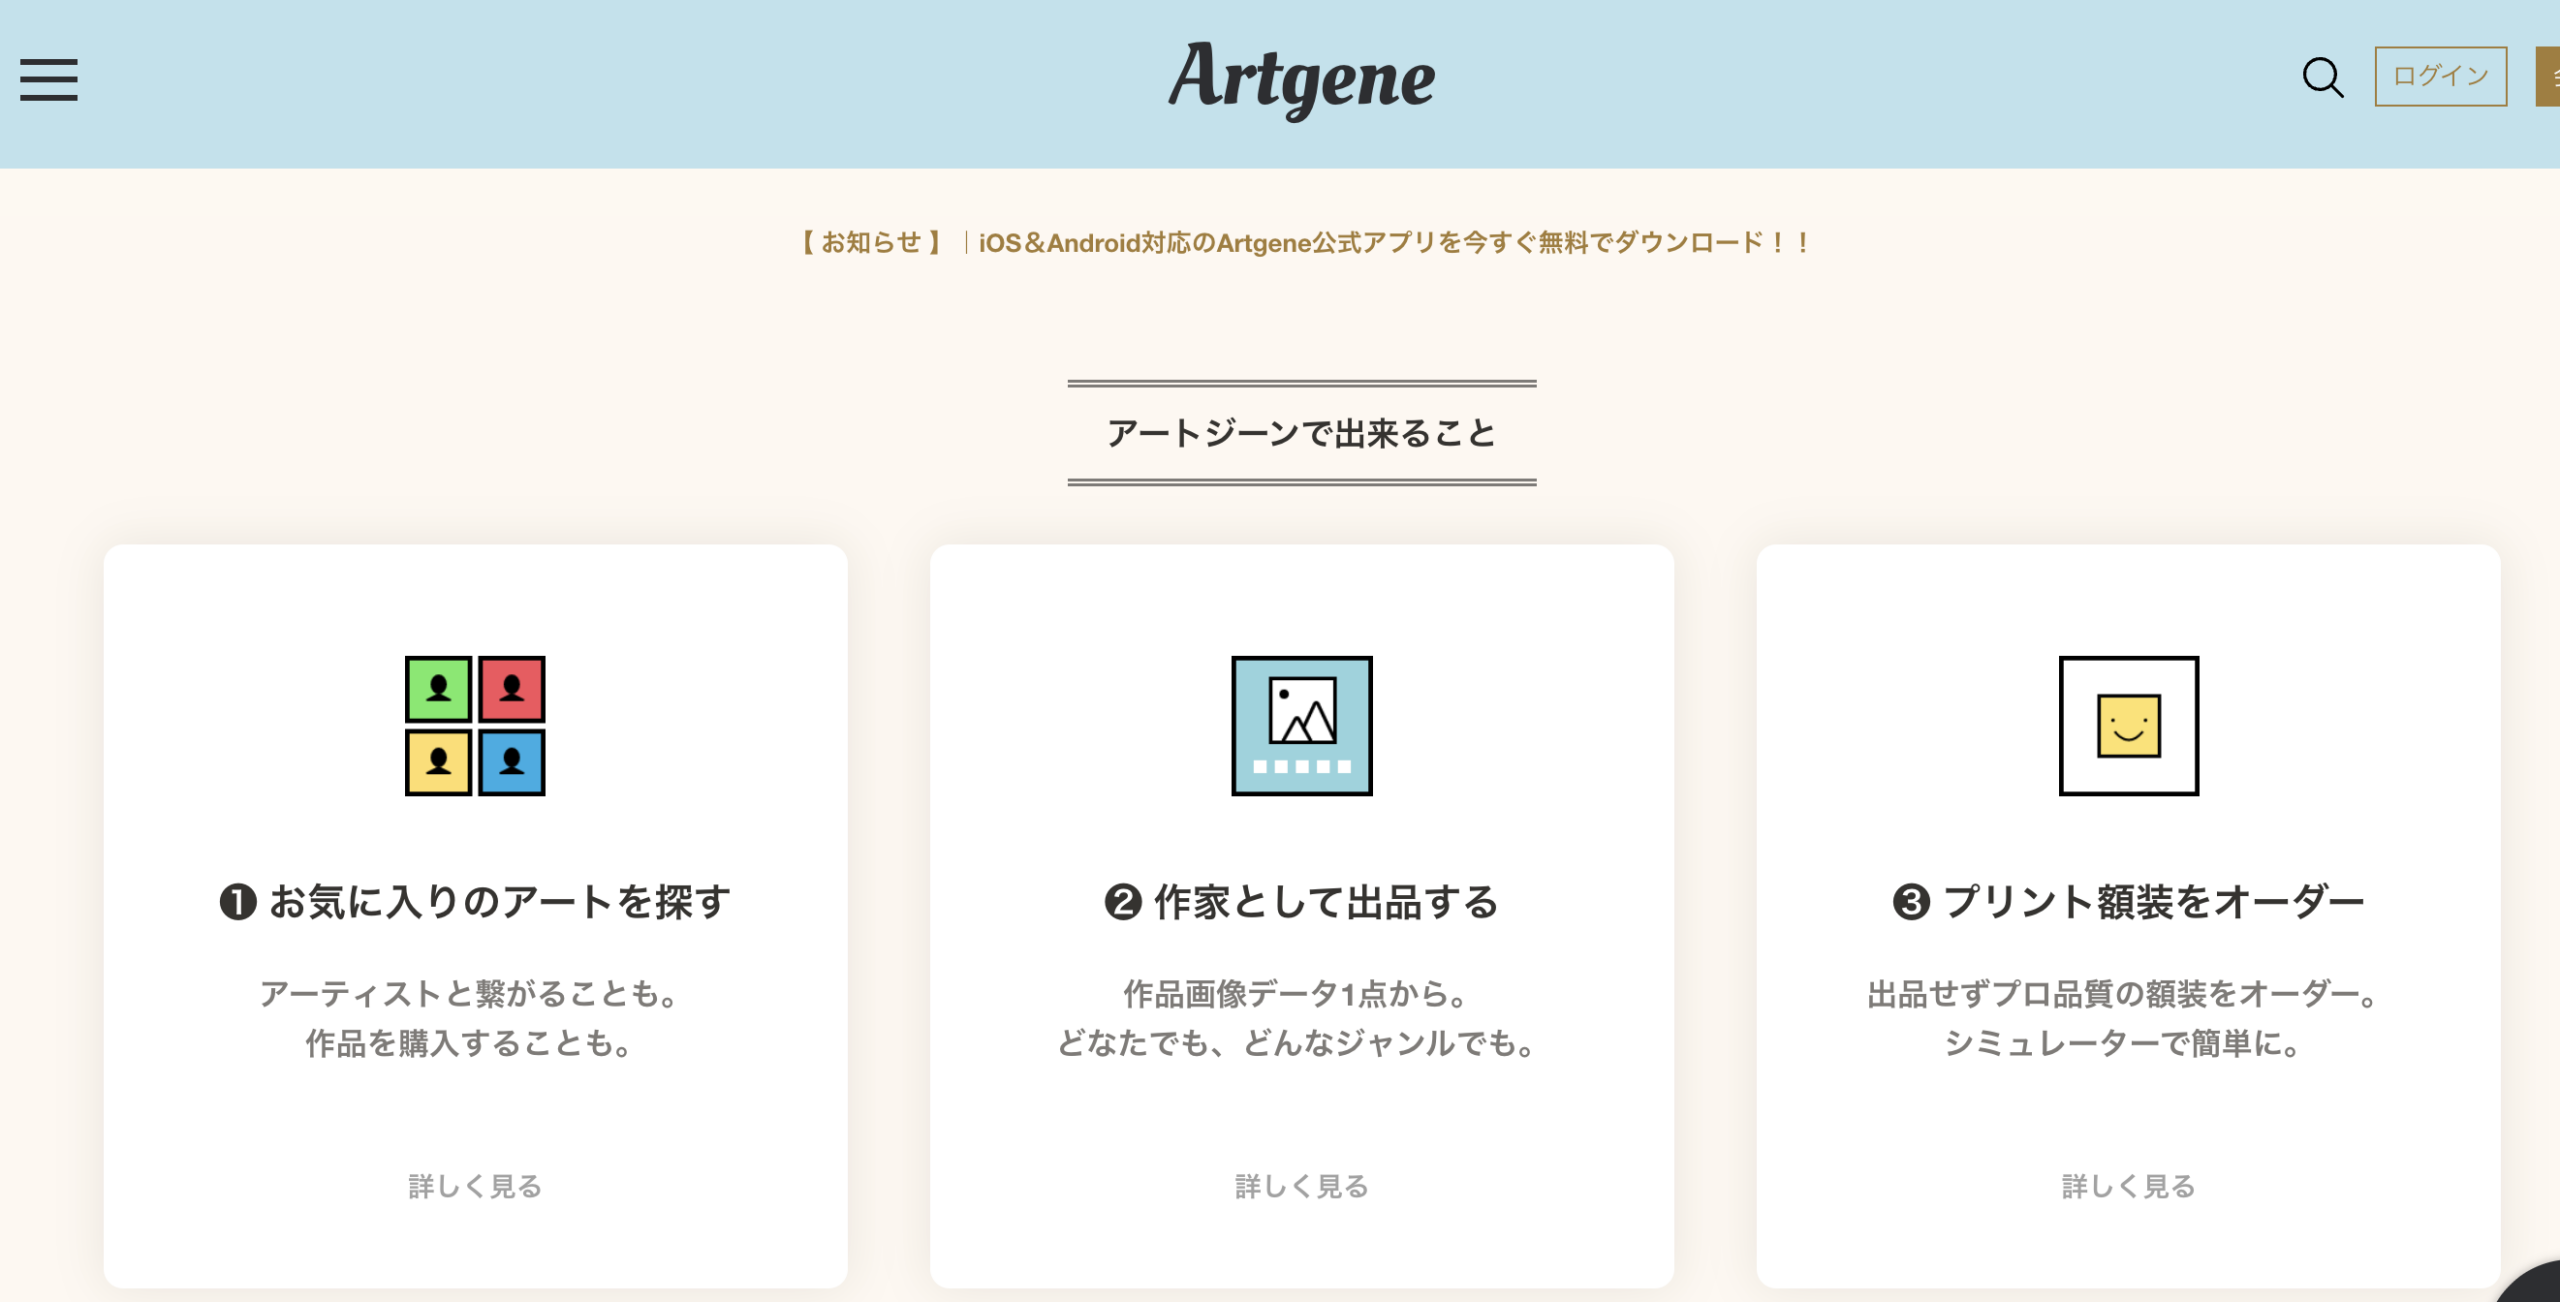Click the ❶ お気に入りのアートを探す heading
This screenshot has height=1302, width=2560.
tap(475, 902)
